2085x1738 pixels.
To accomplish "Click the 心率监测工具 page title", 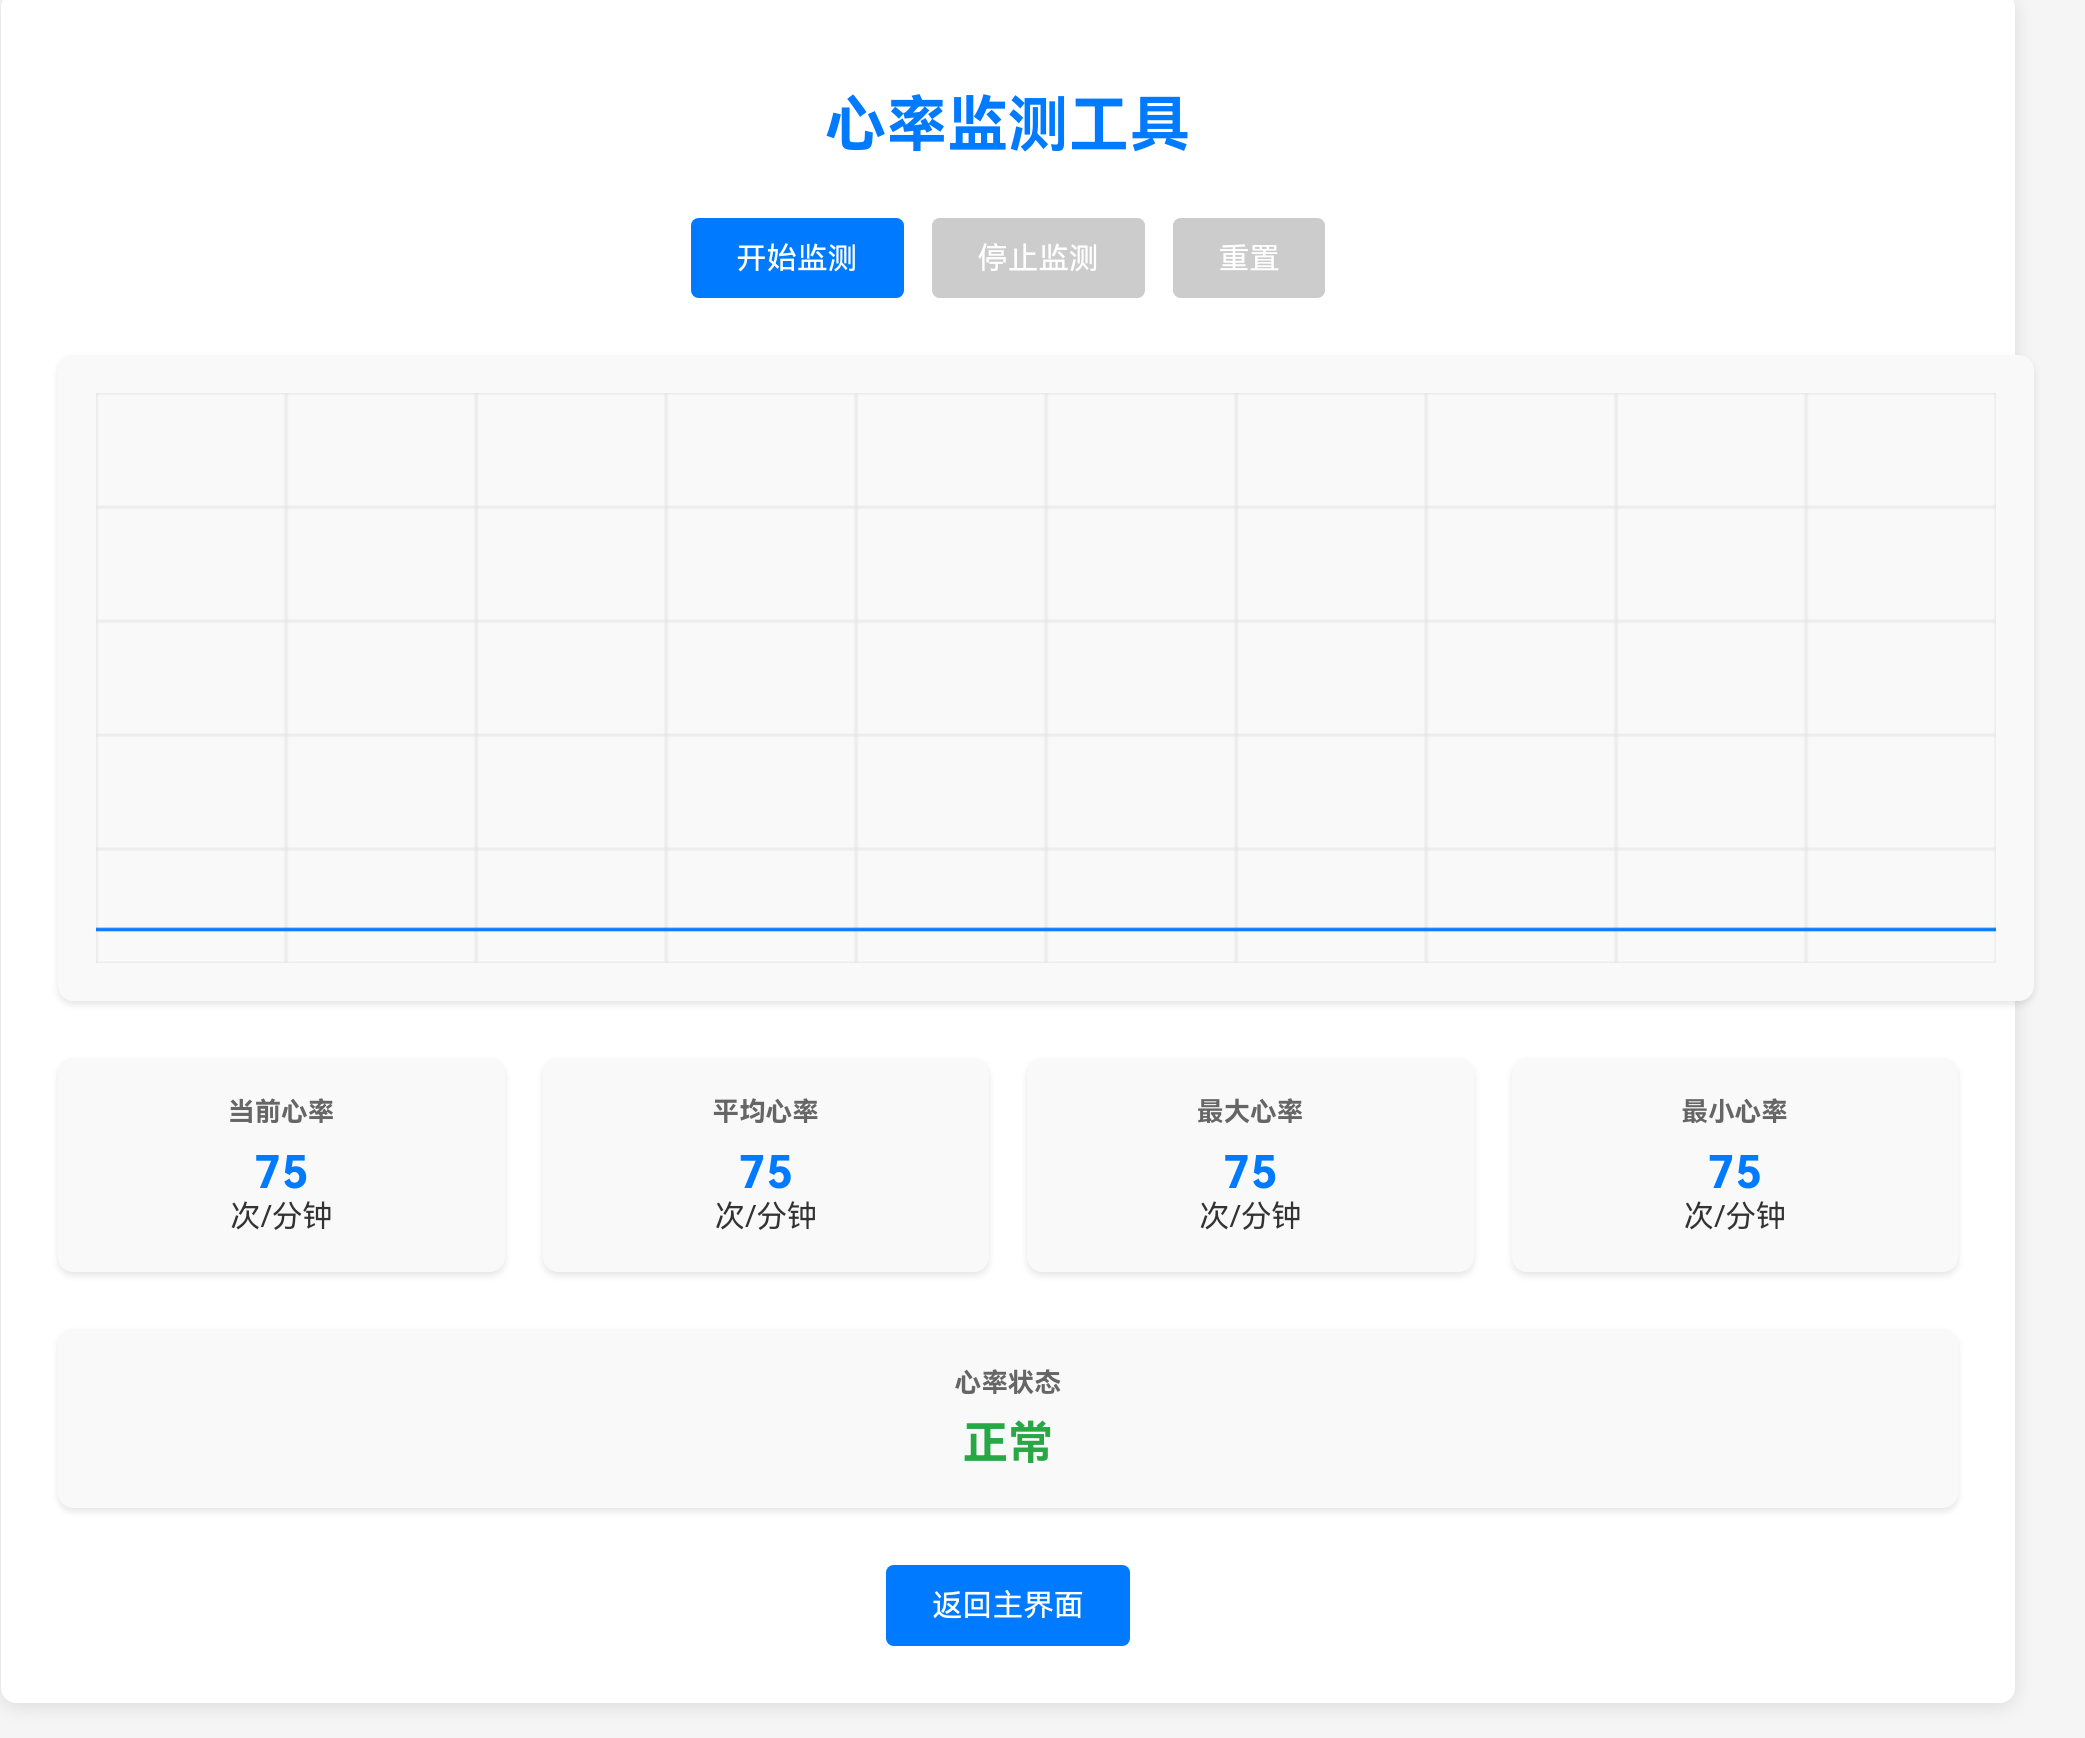I will [1006, 125].
